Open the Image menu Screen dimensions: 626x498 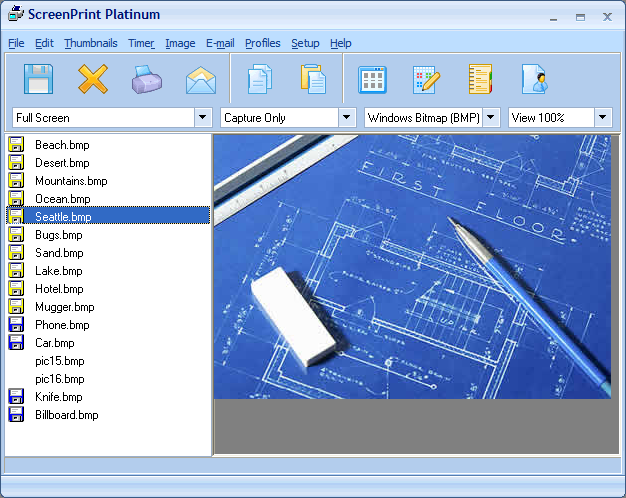pos(180,43)
